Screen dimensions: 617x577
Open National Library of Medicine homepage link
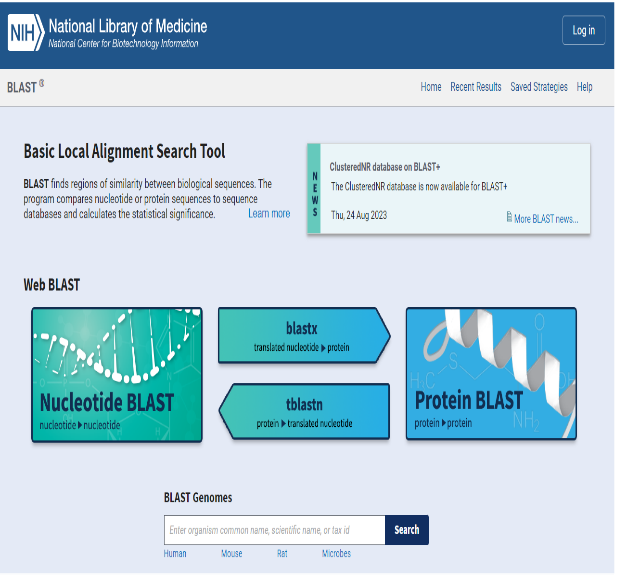pos(127,26)
